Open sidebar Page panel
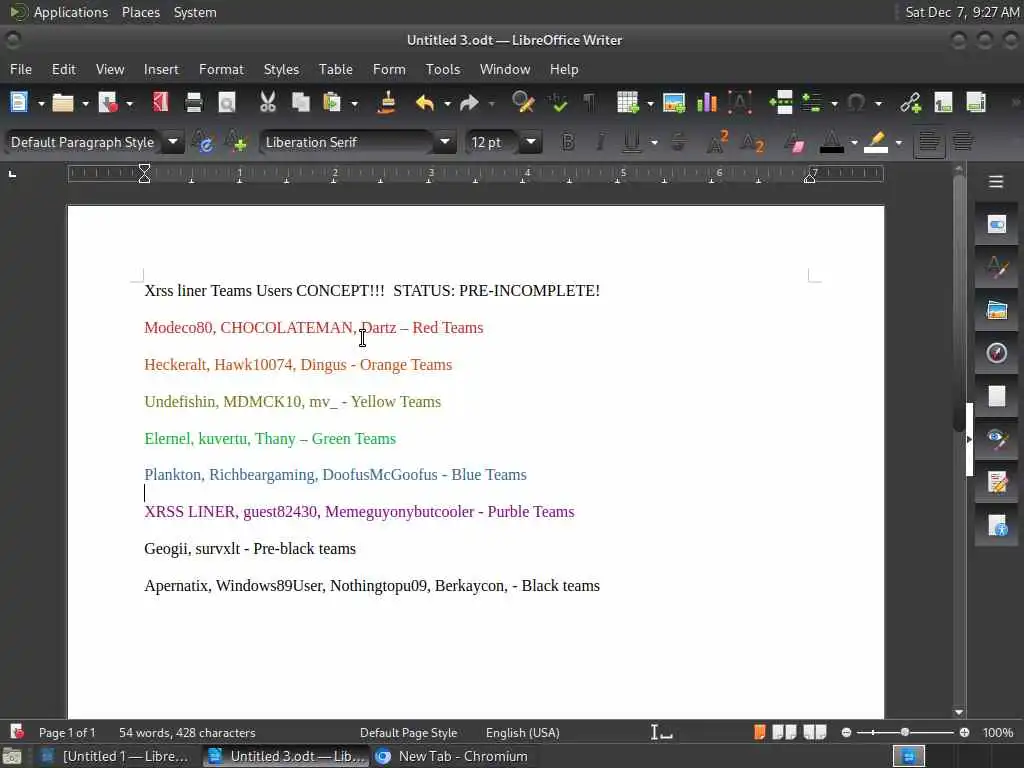The height and width of the screenshot is (768, 1024). click(x=997, y=396)
